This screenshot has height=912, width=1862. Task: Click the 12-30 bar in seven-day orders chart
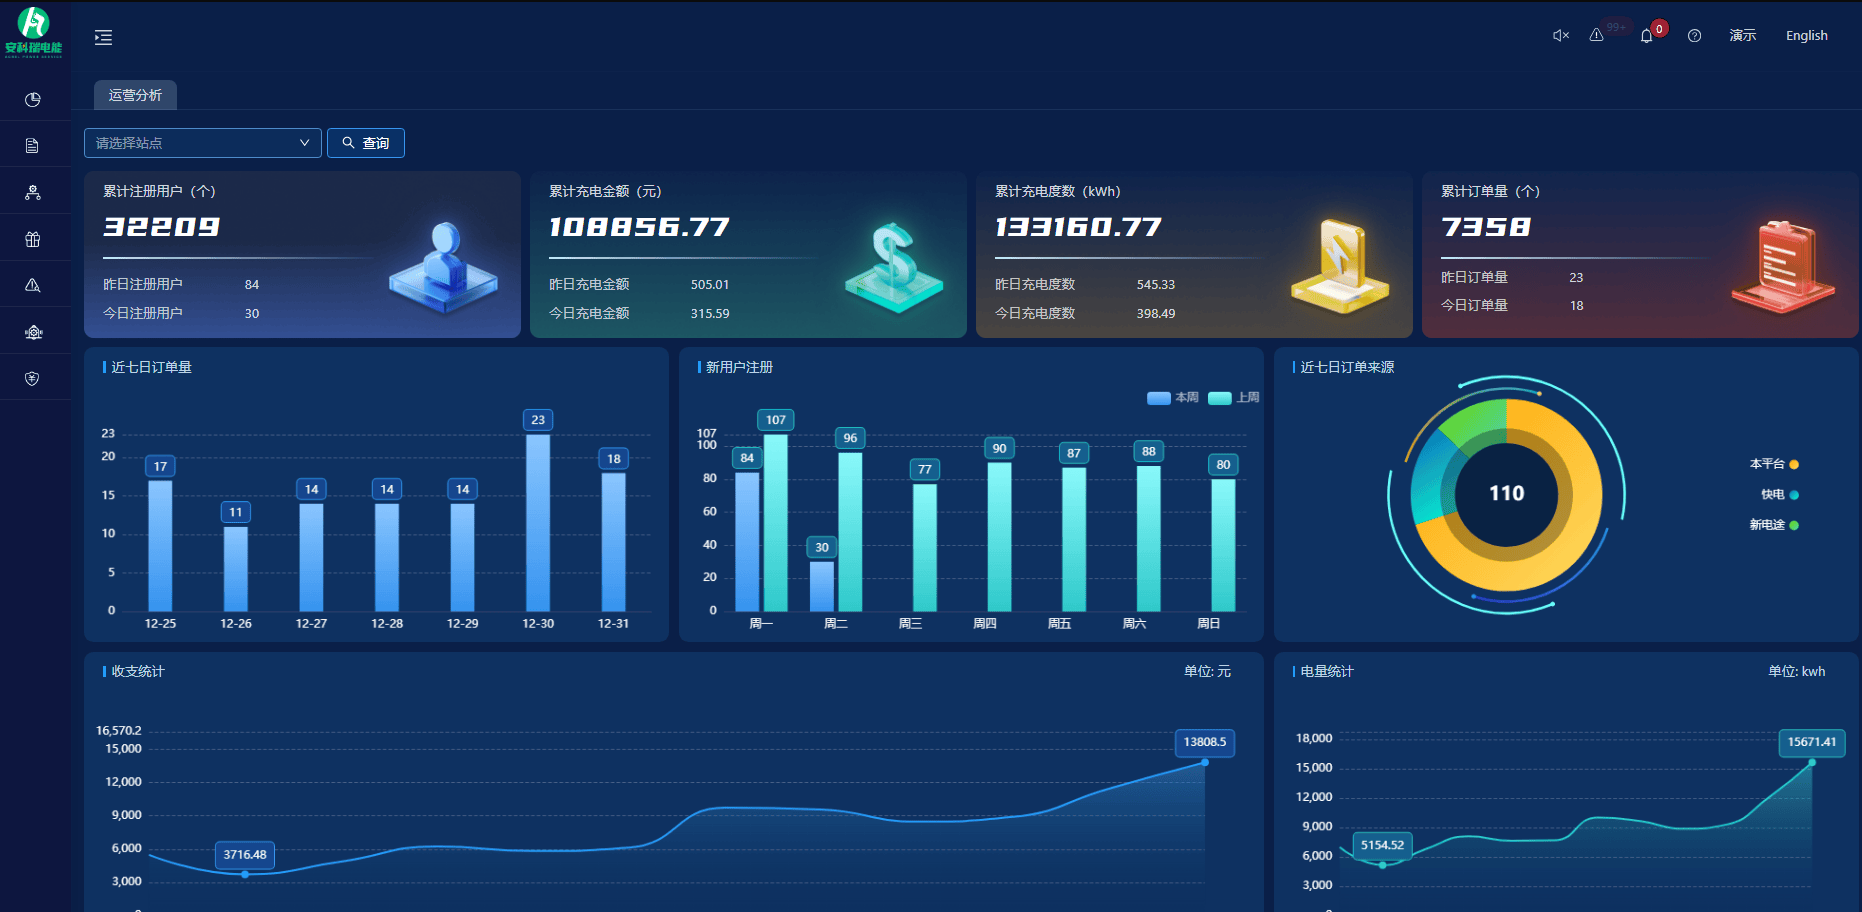pyautogui.click(x=538, y=523)
